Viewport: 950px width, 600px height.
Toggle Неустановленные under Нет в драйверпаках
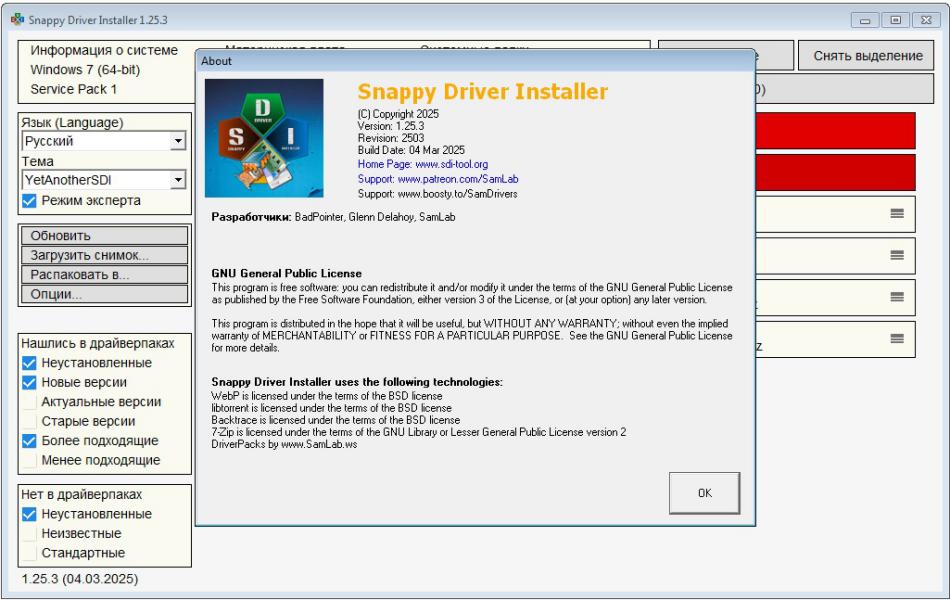(29, 514)
